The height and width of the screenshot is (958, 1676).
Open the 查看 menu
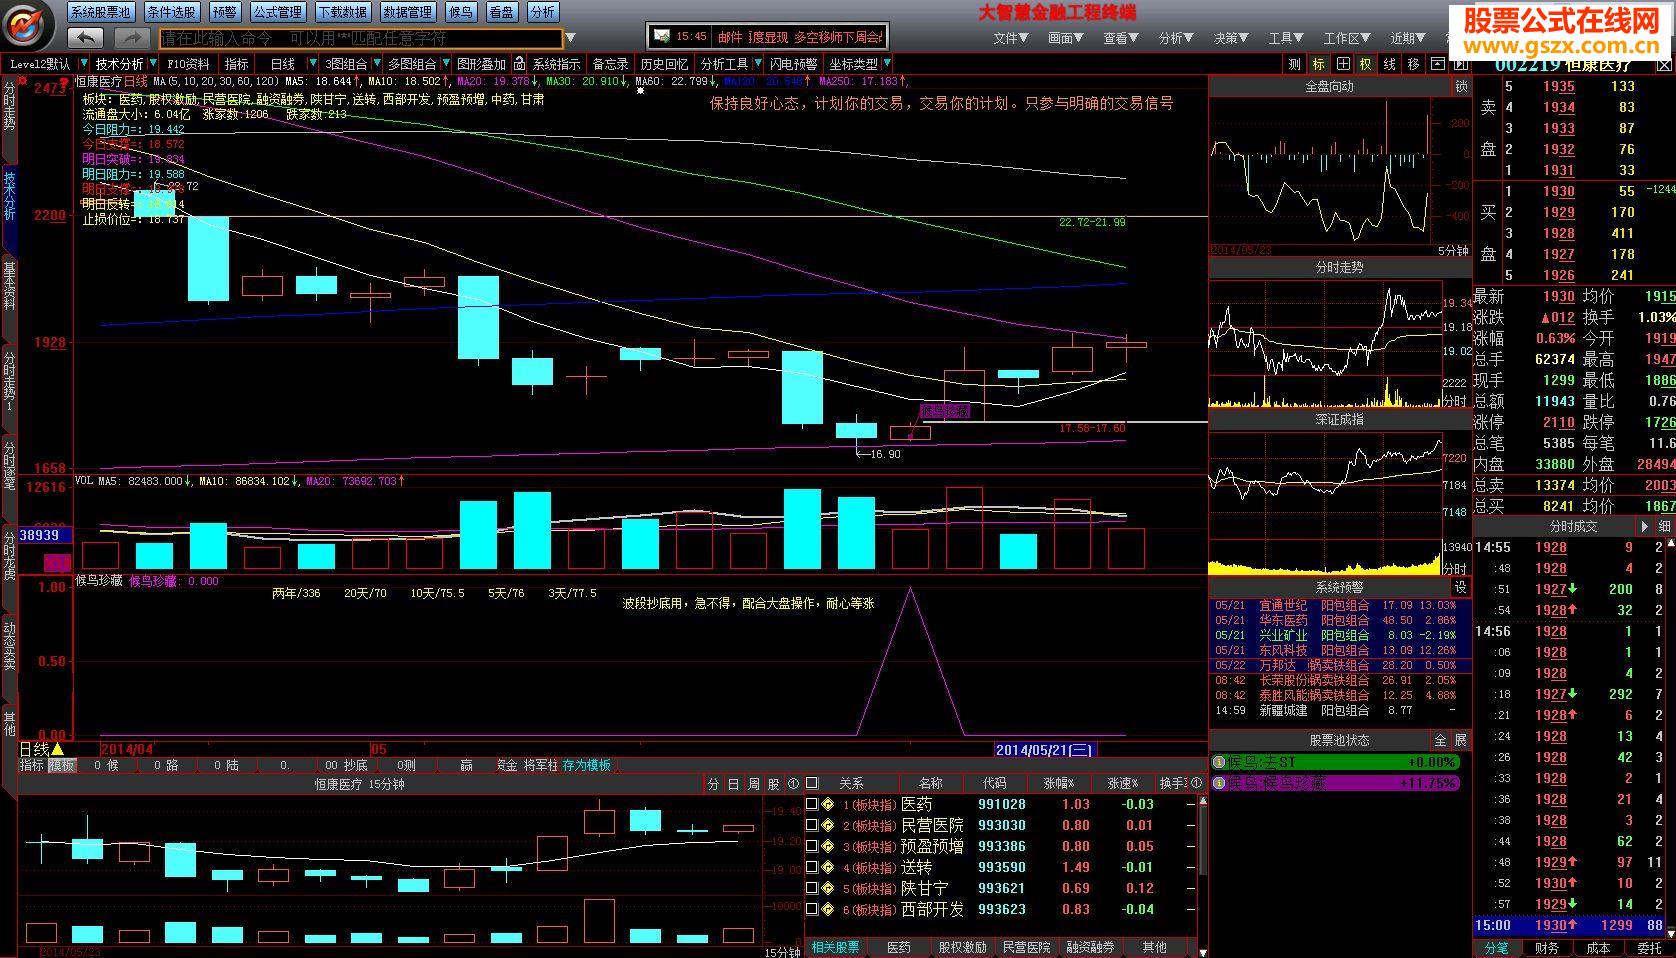1120,38
